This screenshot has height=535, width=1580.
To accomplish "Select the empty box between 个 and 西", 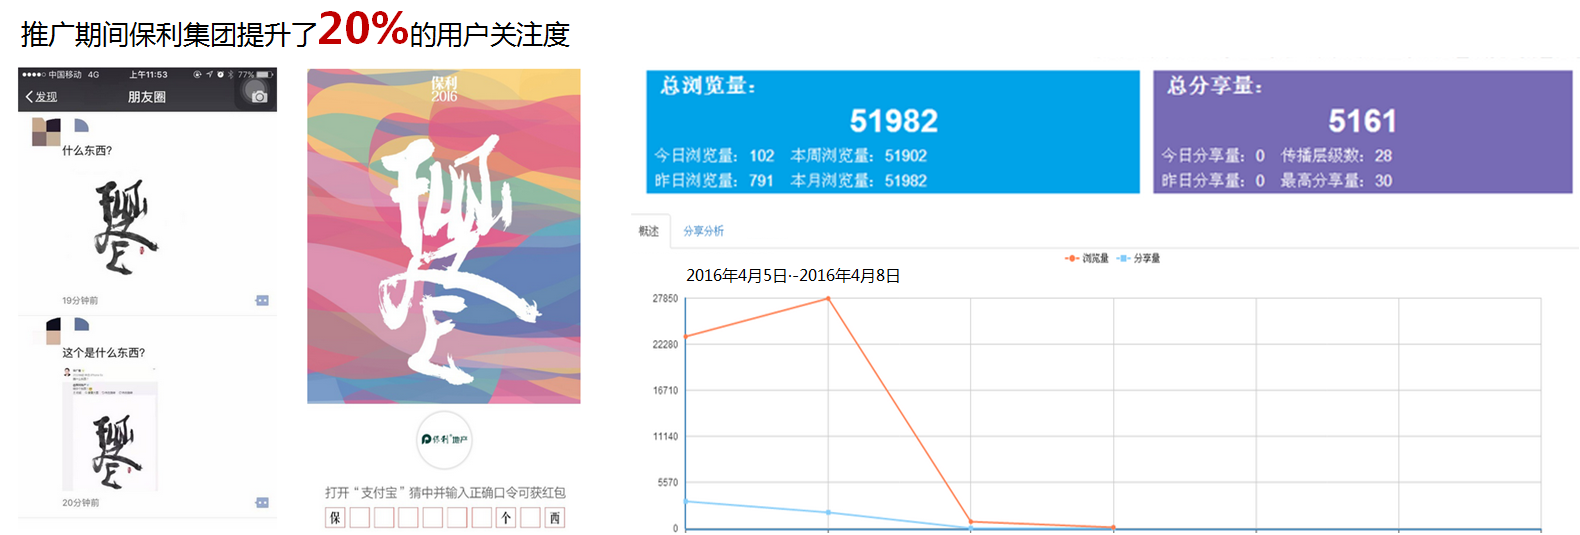I will tap(530, 518).
